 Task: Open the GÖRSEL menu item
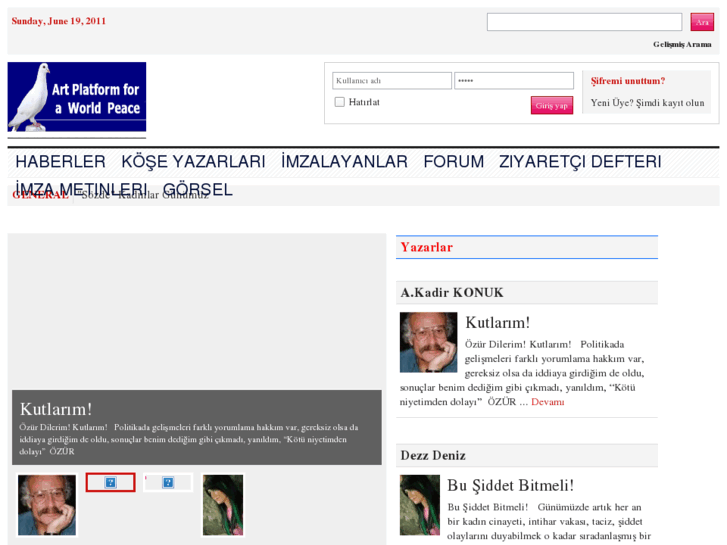tap(198, 189)
